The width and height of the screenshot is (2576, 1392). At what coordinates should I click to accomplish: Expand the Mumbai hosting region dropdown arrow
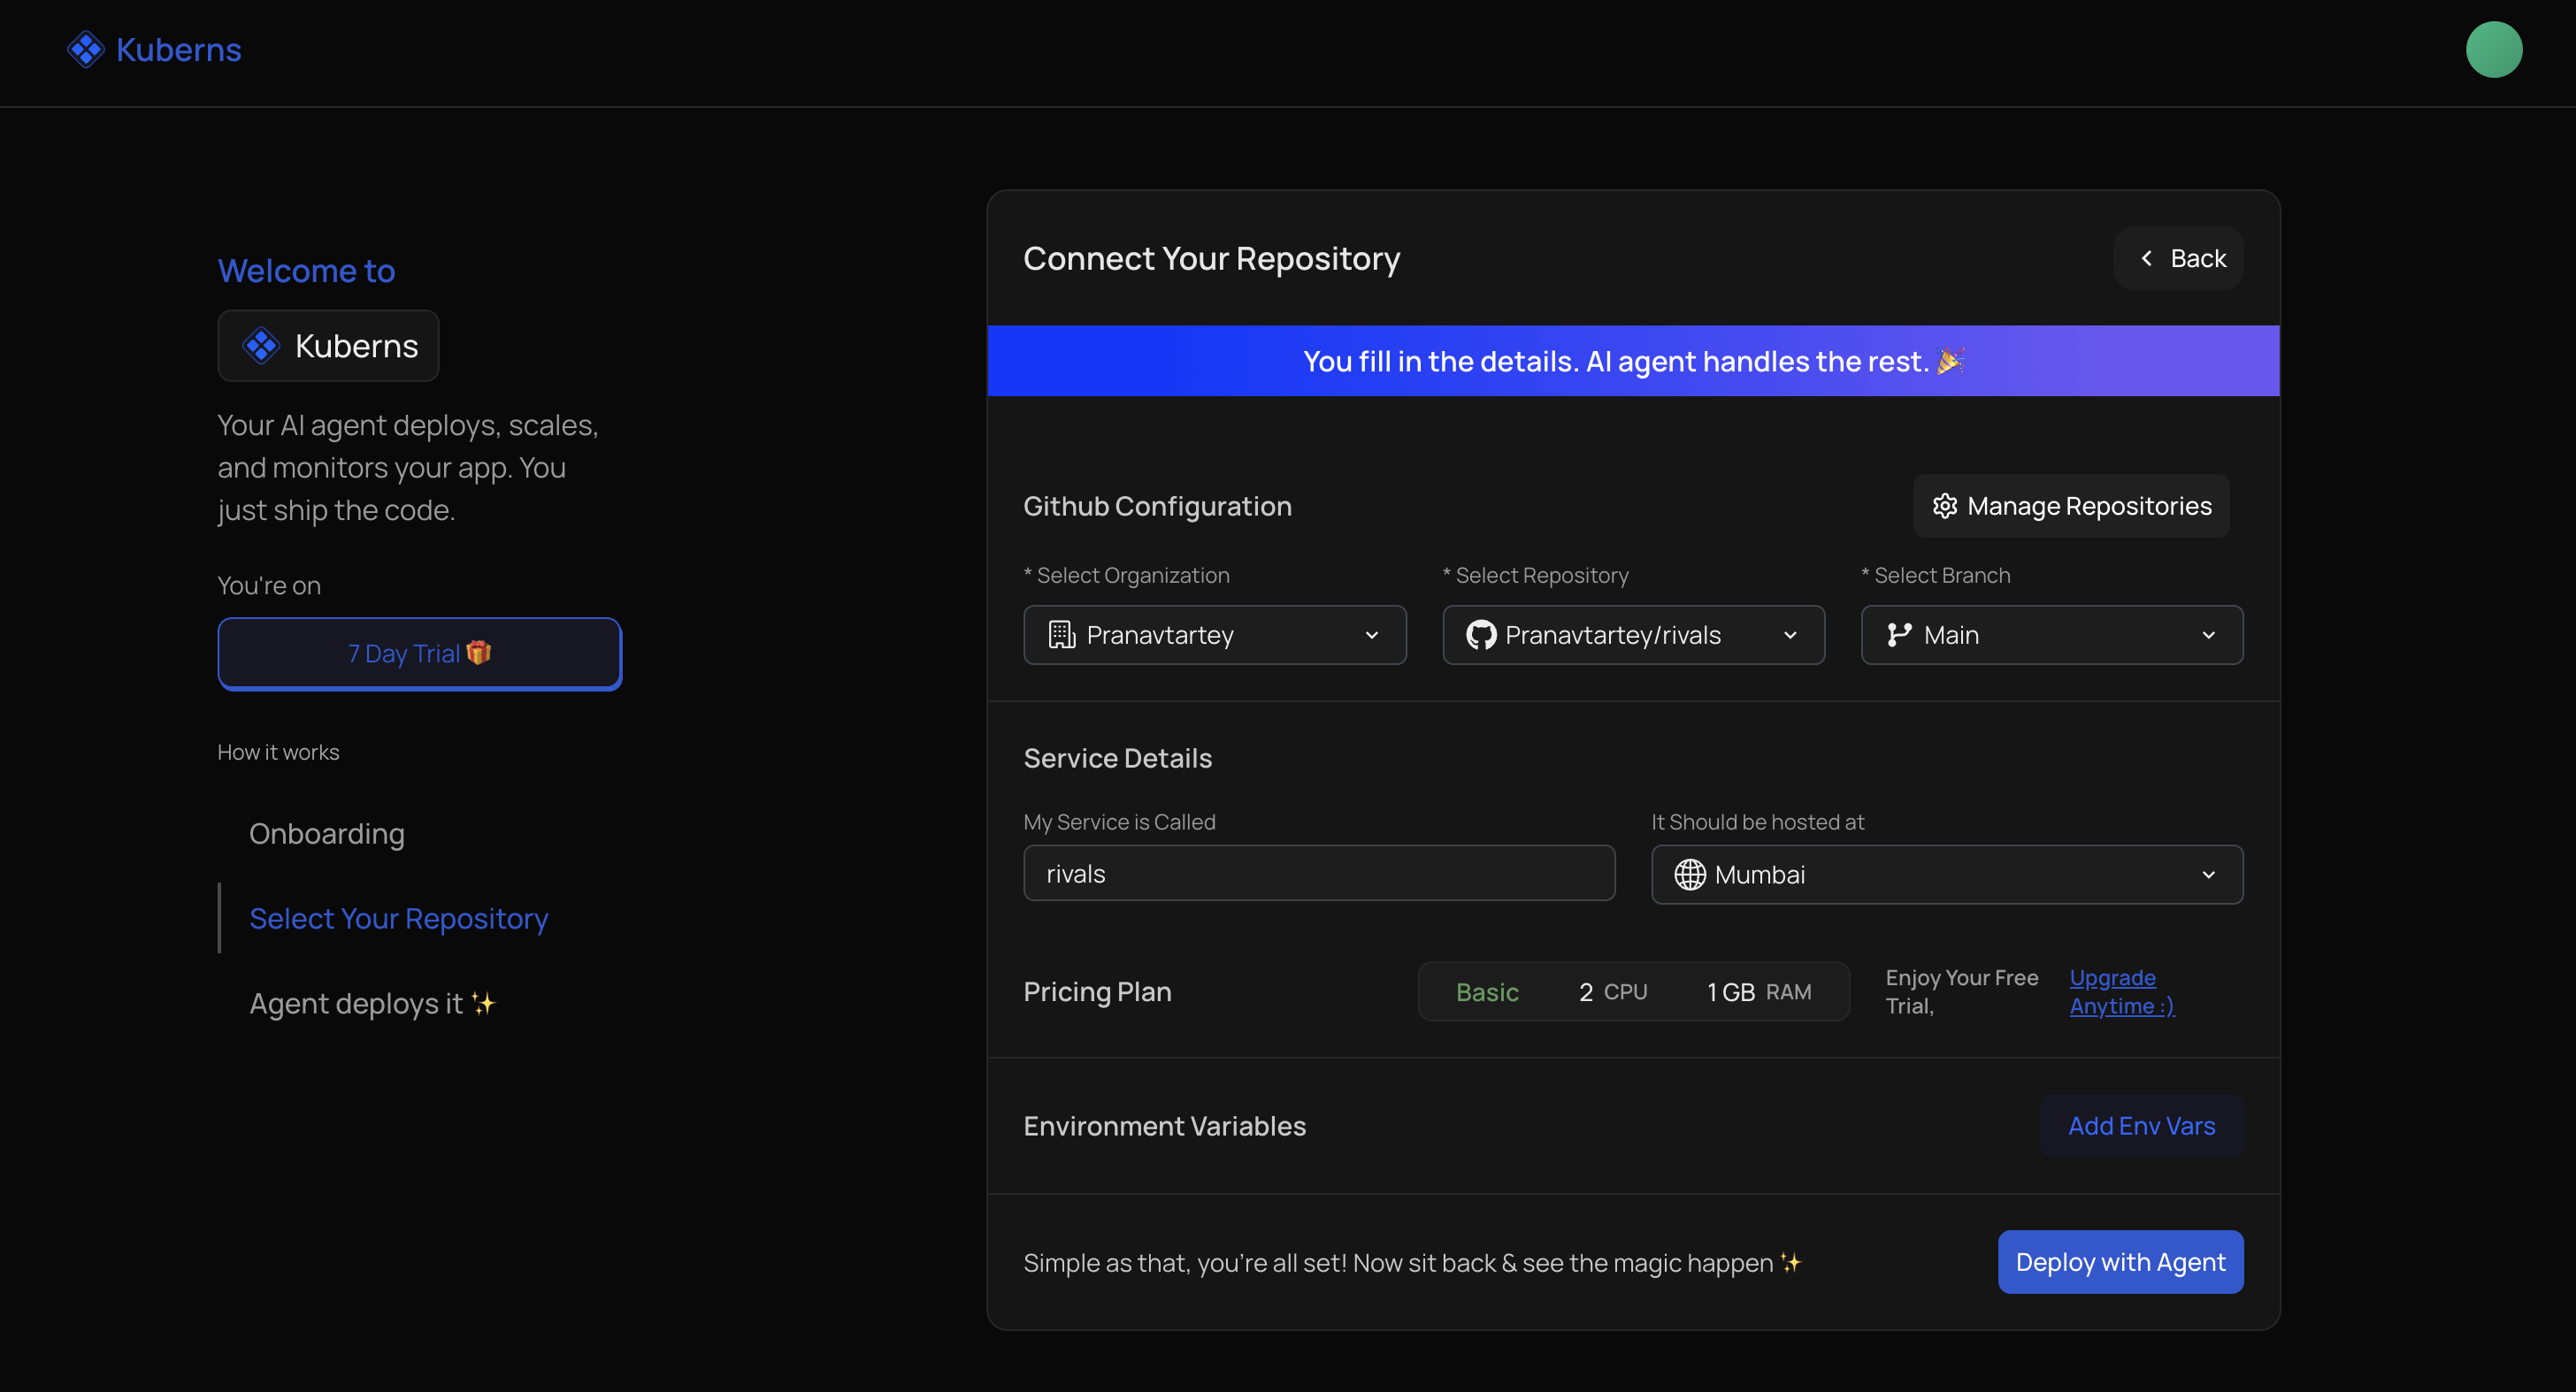2208,875
